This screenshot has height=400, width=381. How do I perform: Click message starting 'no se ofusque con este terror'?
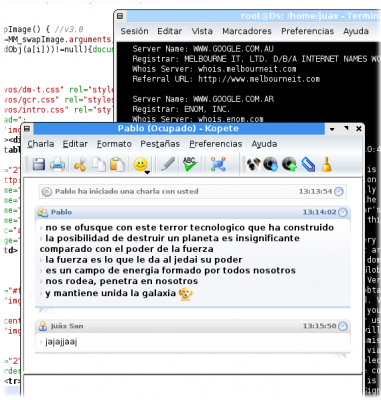coord(190,228)
